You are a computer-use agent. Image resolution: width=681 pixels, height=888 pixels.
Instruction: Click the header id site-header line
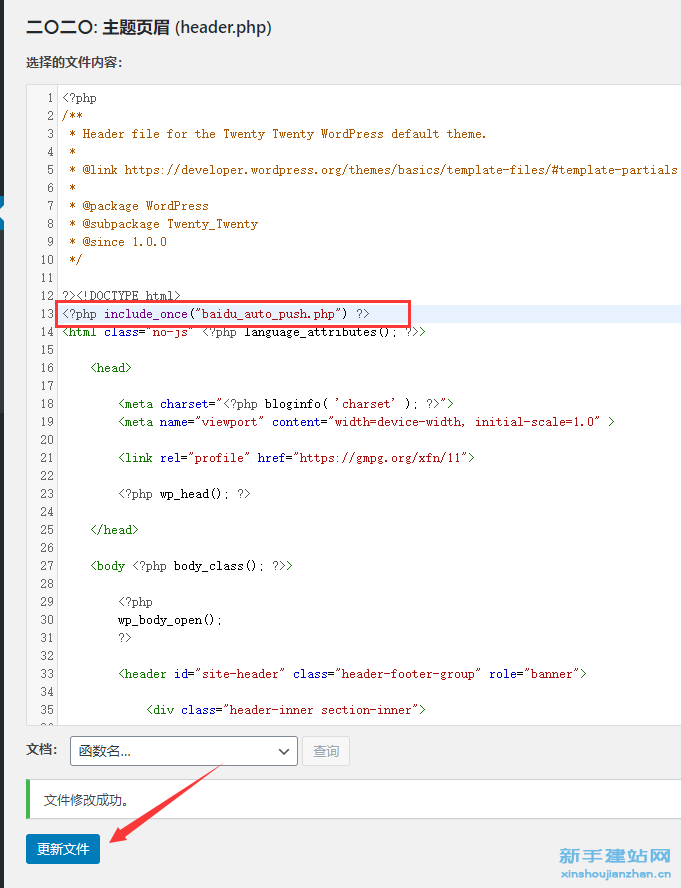pos(352,674)
